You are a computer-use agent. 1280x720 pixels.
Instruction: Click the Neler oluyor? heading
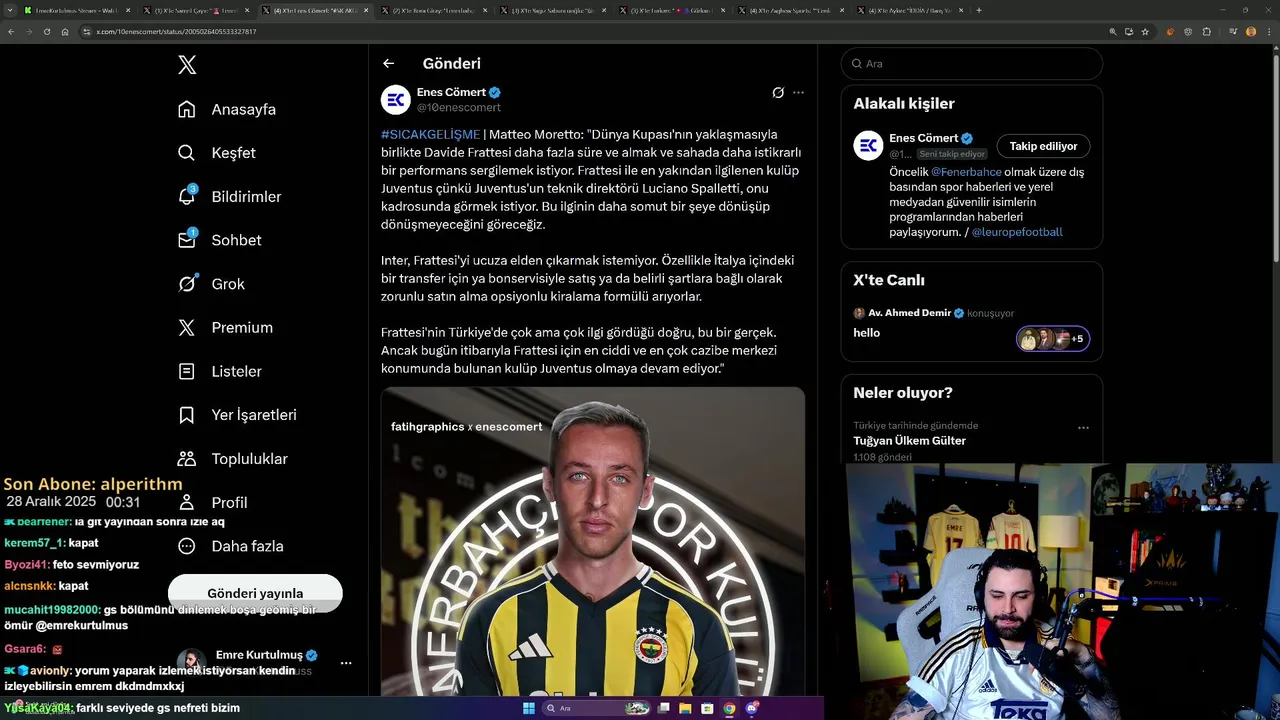tap(903, 393)
